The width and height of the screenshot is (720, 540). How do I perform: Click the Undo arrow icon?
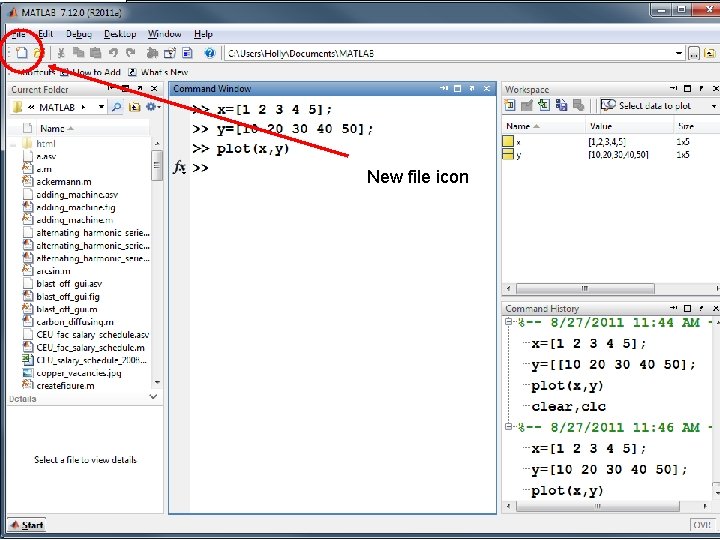113,53
